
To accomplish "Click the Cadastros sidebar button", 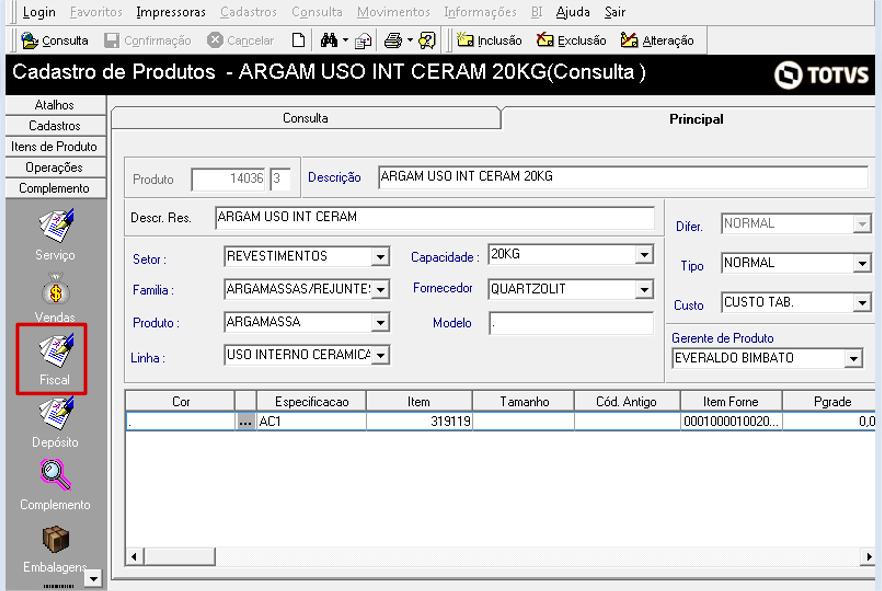I will (x=55, y=126).
